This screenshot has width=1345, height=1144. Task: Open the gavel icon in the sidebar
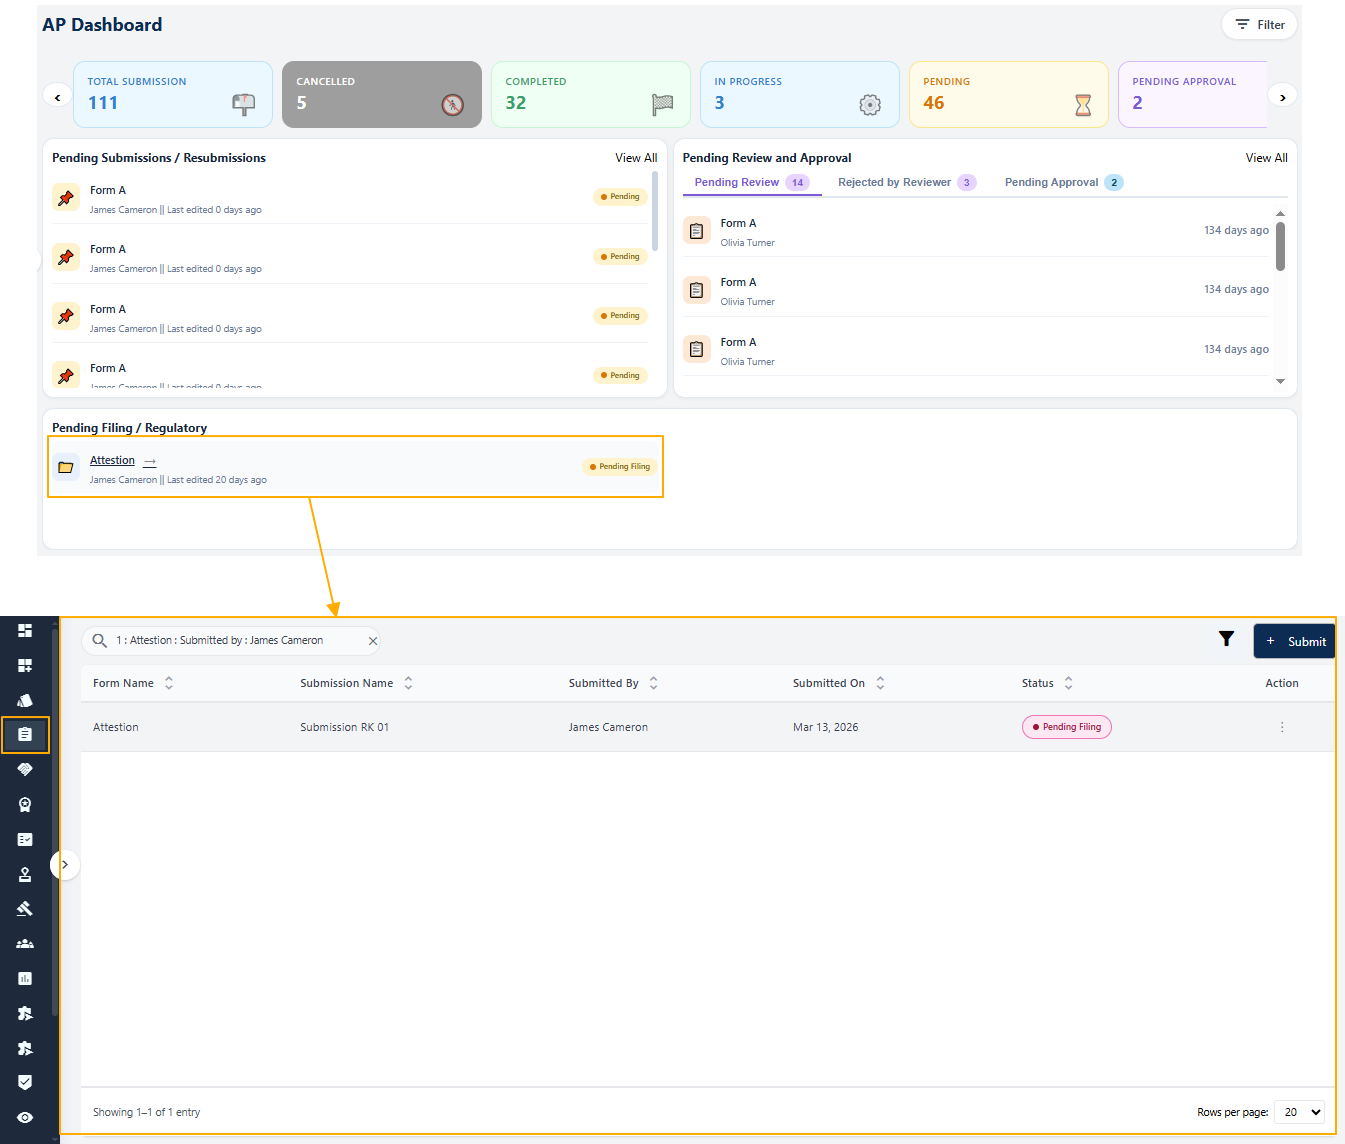[25, 908]
